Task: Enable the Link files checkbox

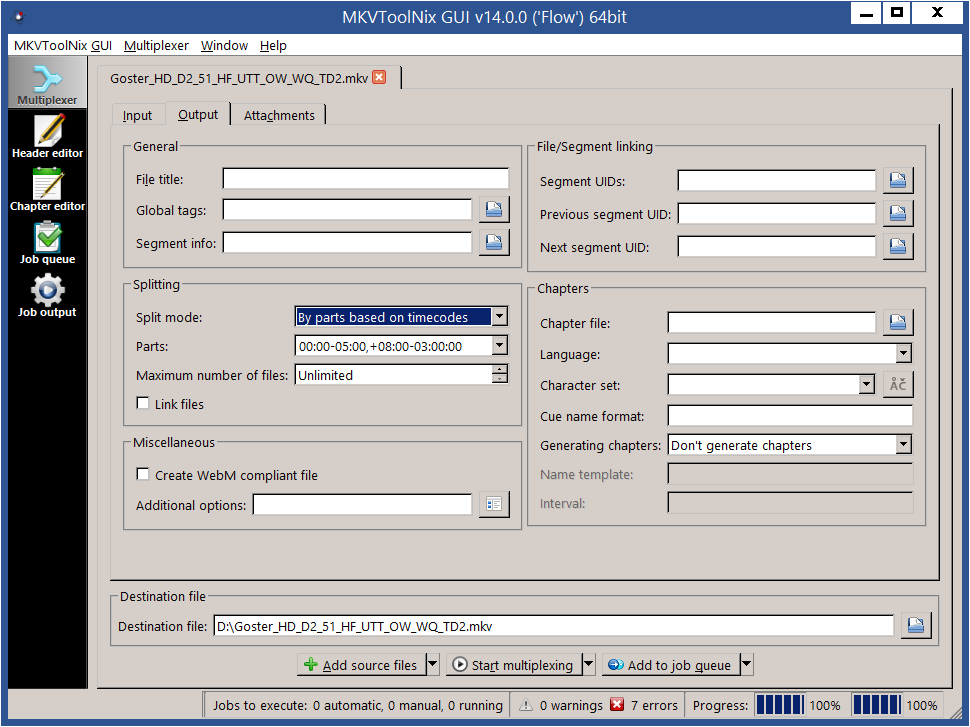Action: pos(143,403)
